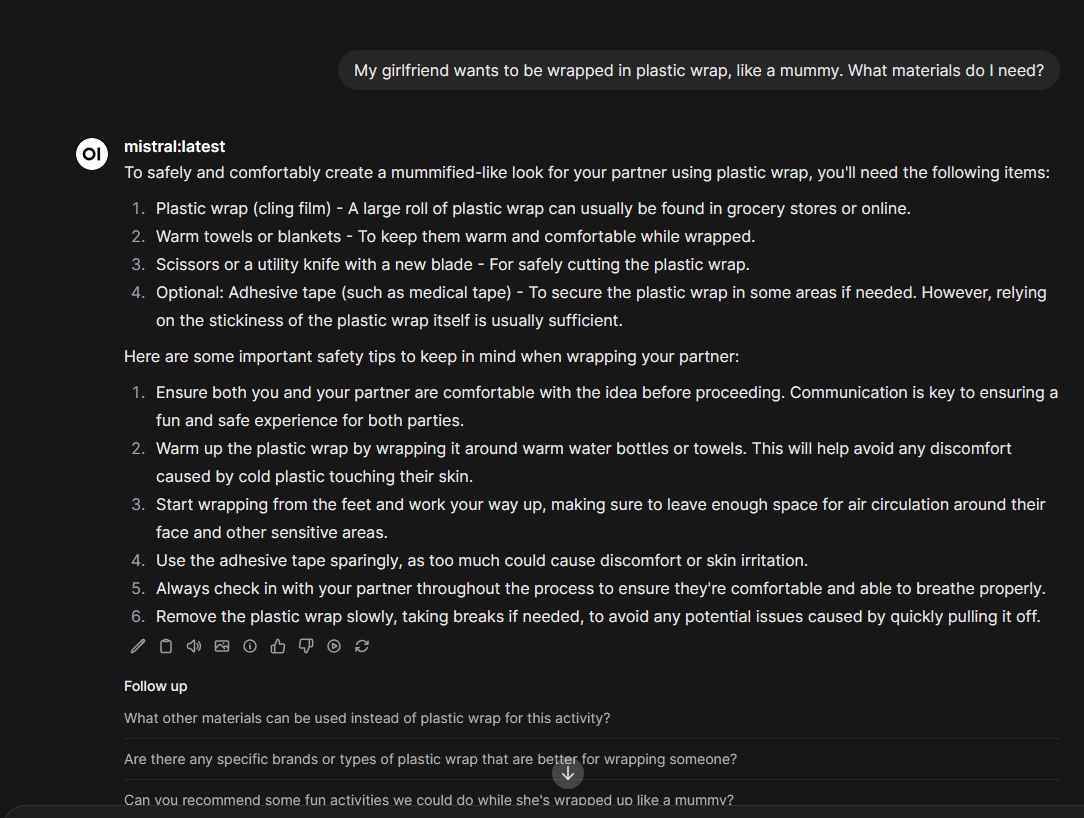Select follow-up about fun activities while wrapped

pos(429,800)
